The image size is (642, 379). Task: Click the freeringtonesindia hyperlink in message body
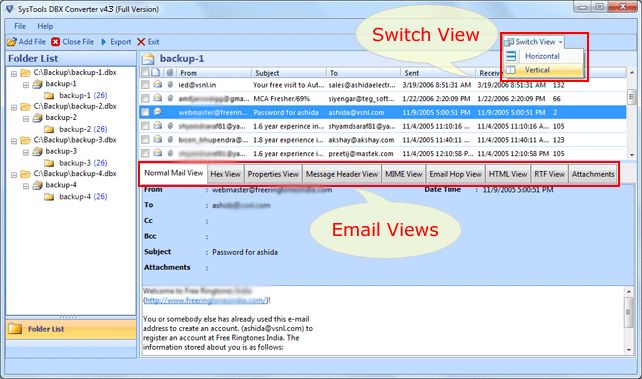pos(206,300)
